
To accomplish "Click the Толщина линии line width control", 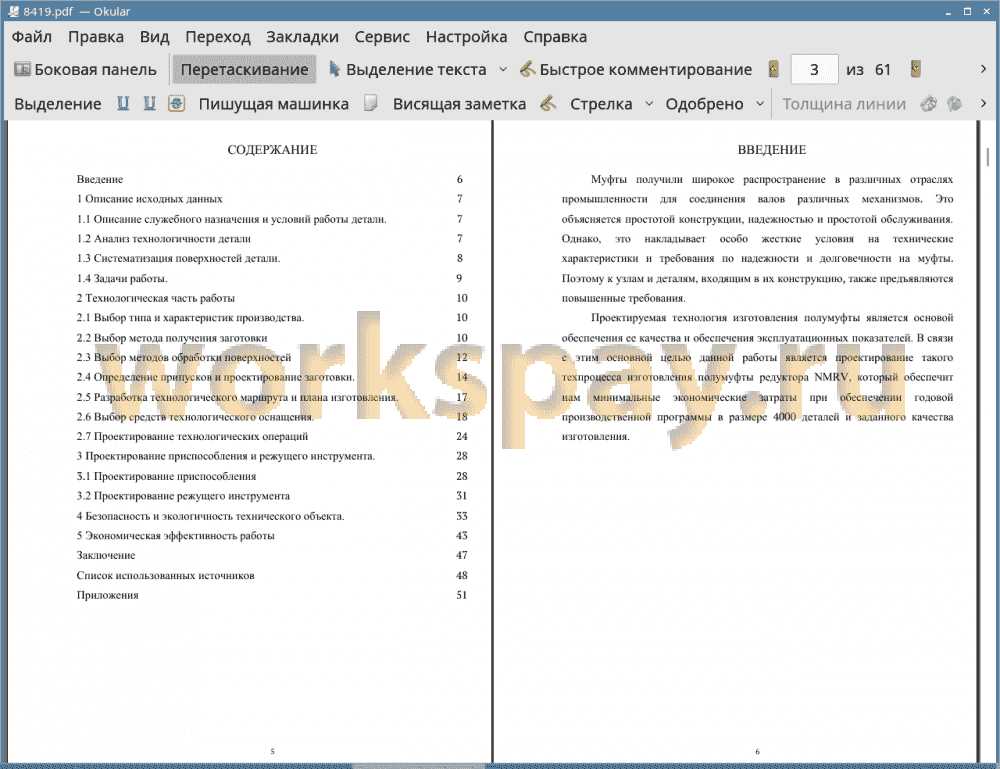I will click(844, 104).
